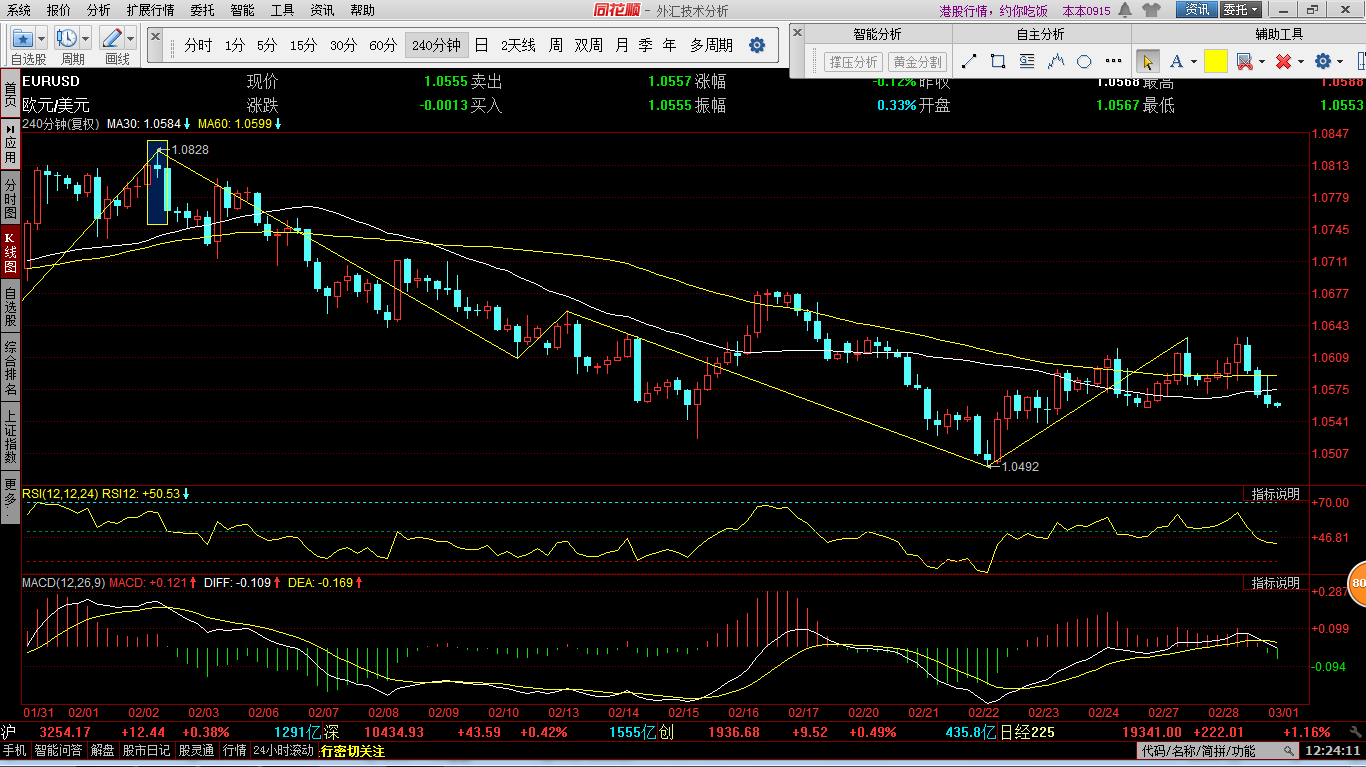Expand the 画线 dropdown arrow
Image resolution: width=1366 pixels, height=767 pixels.
click(x=131, y=39)
